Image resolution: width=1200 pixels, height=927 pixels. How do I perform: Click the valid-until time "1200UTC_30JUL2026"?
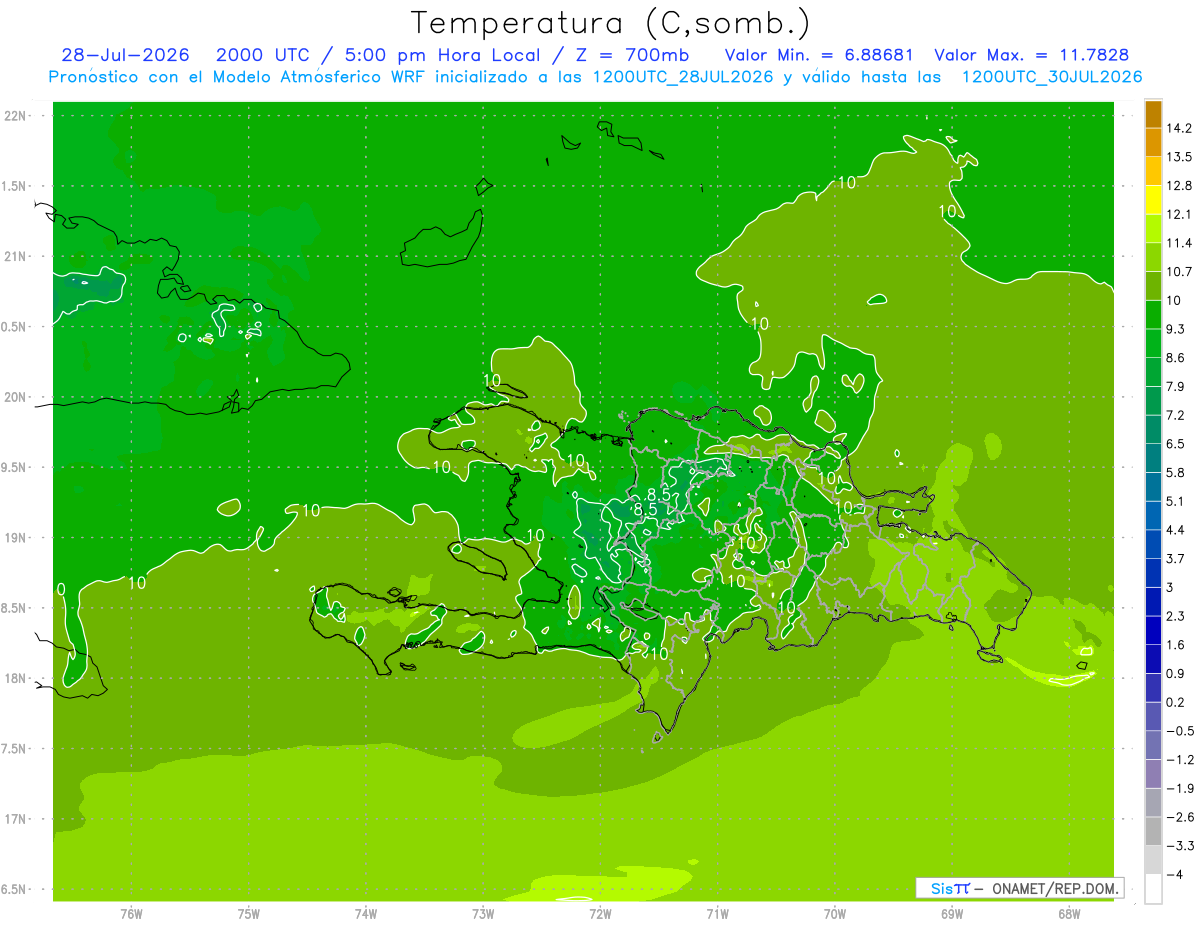(x=1051, y=77)
